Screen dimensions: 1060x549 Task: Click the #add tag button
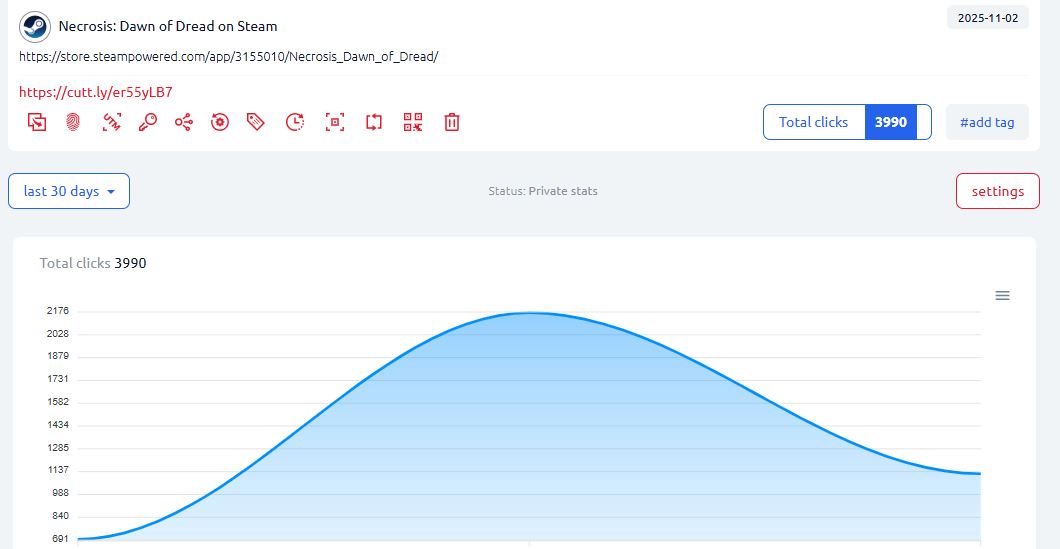(986, 122)
